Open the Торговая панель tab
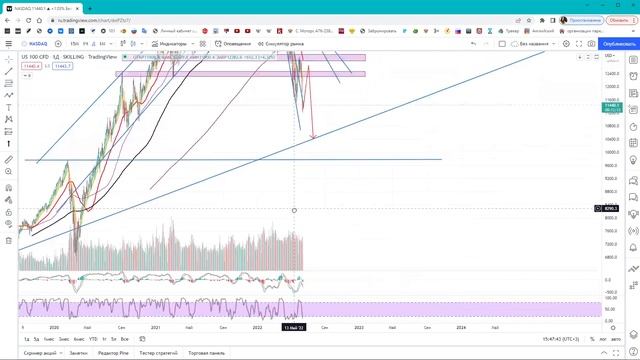 pyautogui.click(x=207, y=353)
